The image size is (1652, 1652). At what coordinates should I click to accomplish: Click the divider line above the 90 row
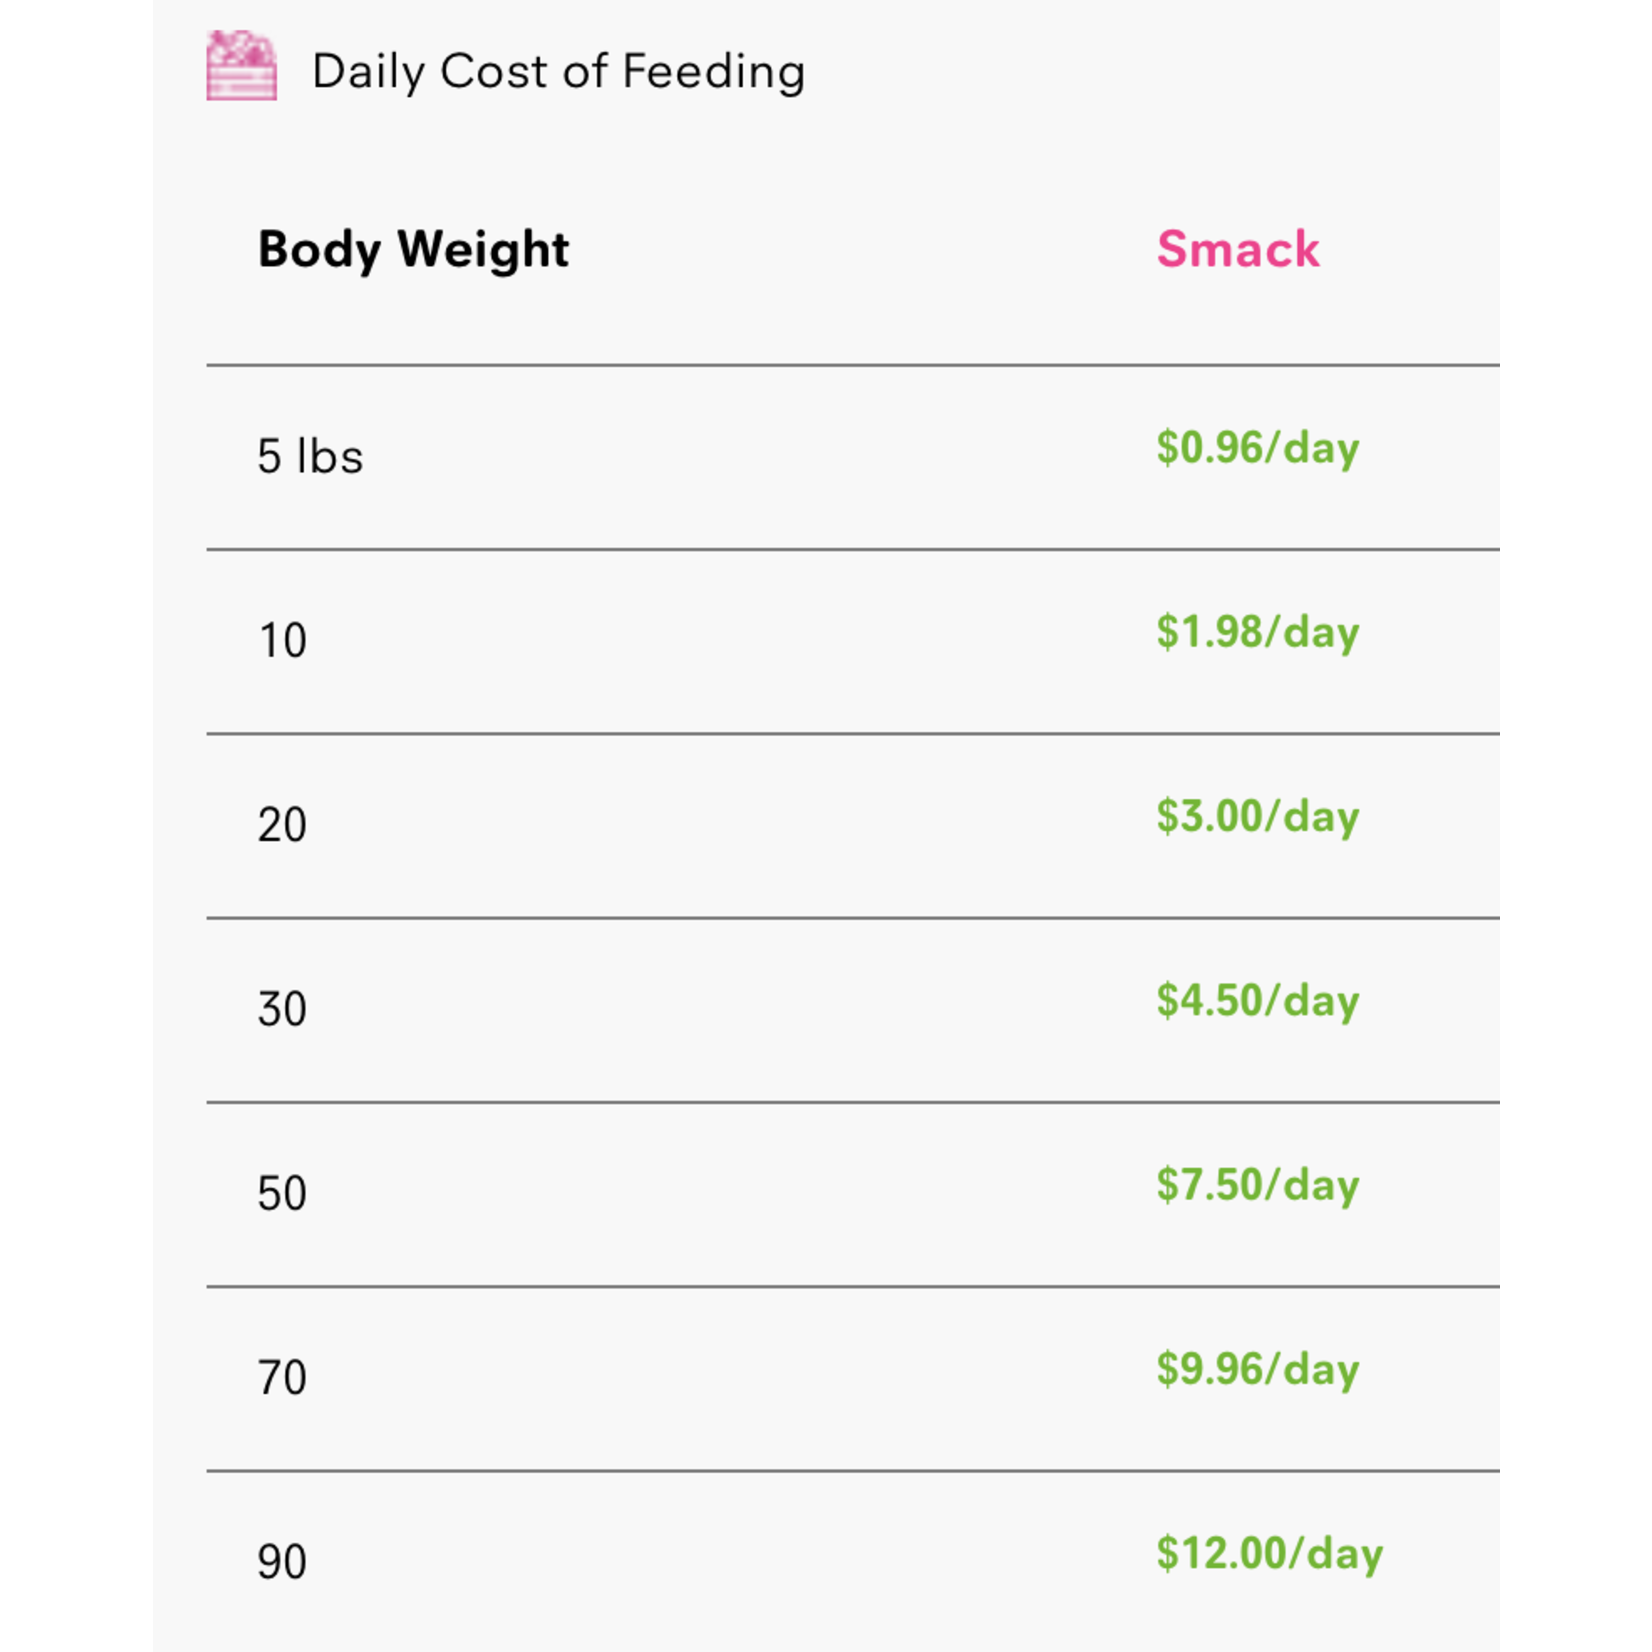coord(853,1471)
